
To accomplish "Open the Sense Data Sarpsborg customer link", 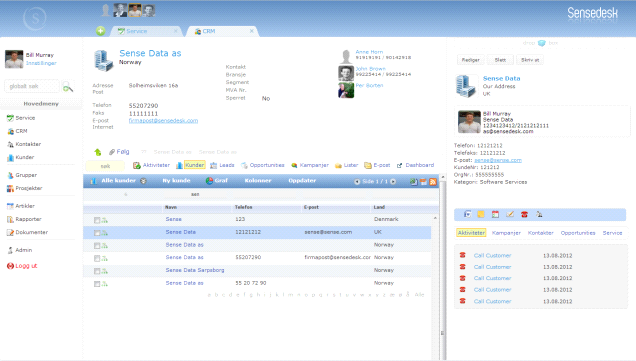I will 195,270.
